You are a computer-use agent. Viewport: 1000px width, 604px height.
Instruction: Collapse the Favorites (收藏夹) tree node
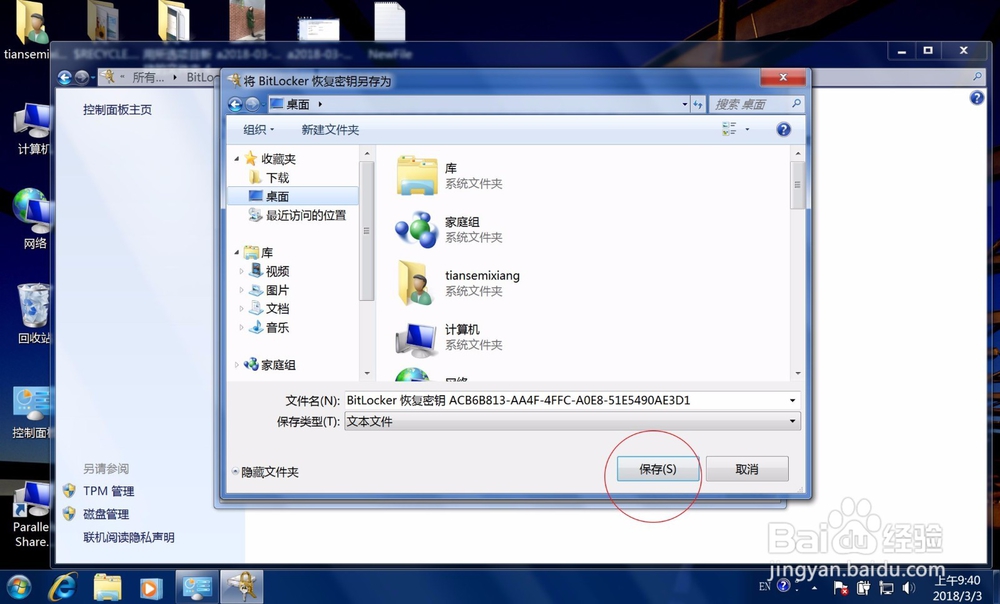pos(237,158)
